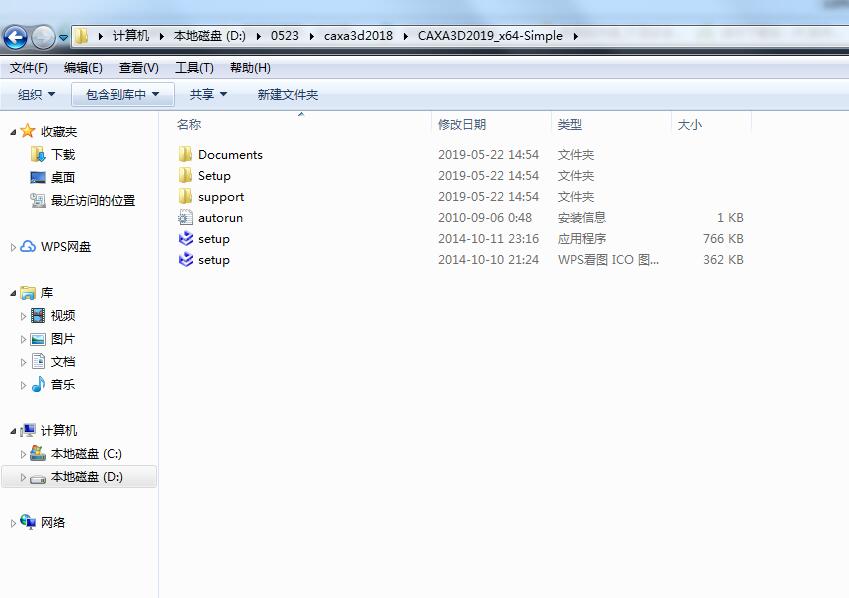Select the 网络 network icon

point(28,522)
